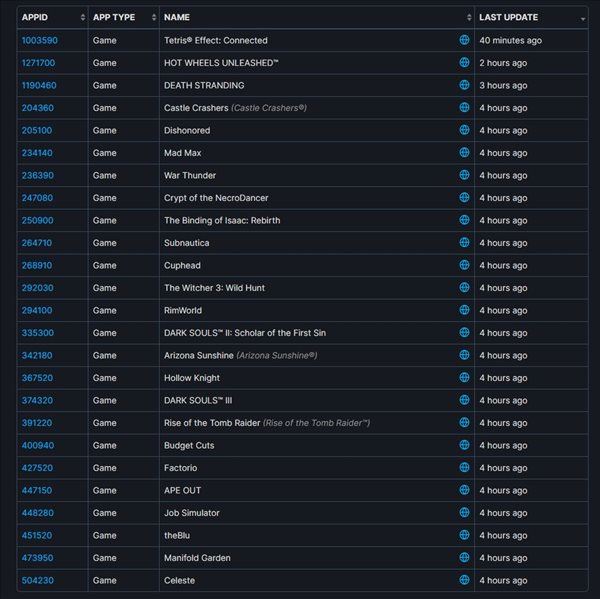The height and width of the screenshot is (599, 600).
Task: Follow the 268910 Cuphead app link
Action: tap(37, 265)
